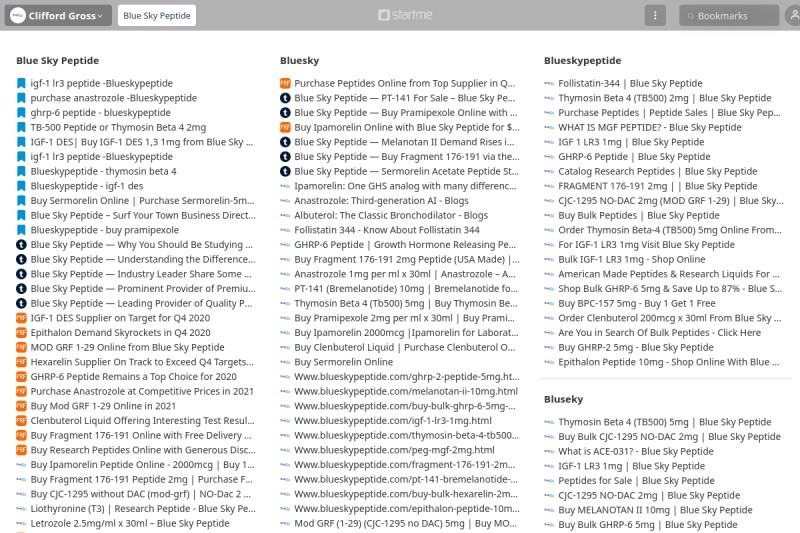Open Buy MELANOTAN II 10mg | Blue Sky Peptide

(655, 510)
